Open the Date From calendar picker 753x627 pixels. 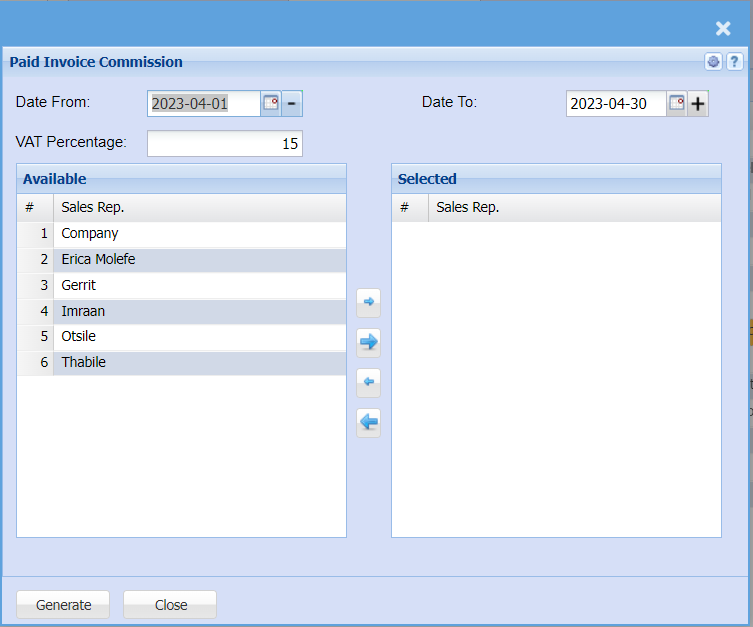pyautogui.click(x=270, y=103)
